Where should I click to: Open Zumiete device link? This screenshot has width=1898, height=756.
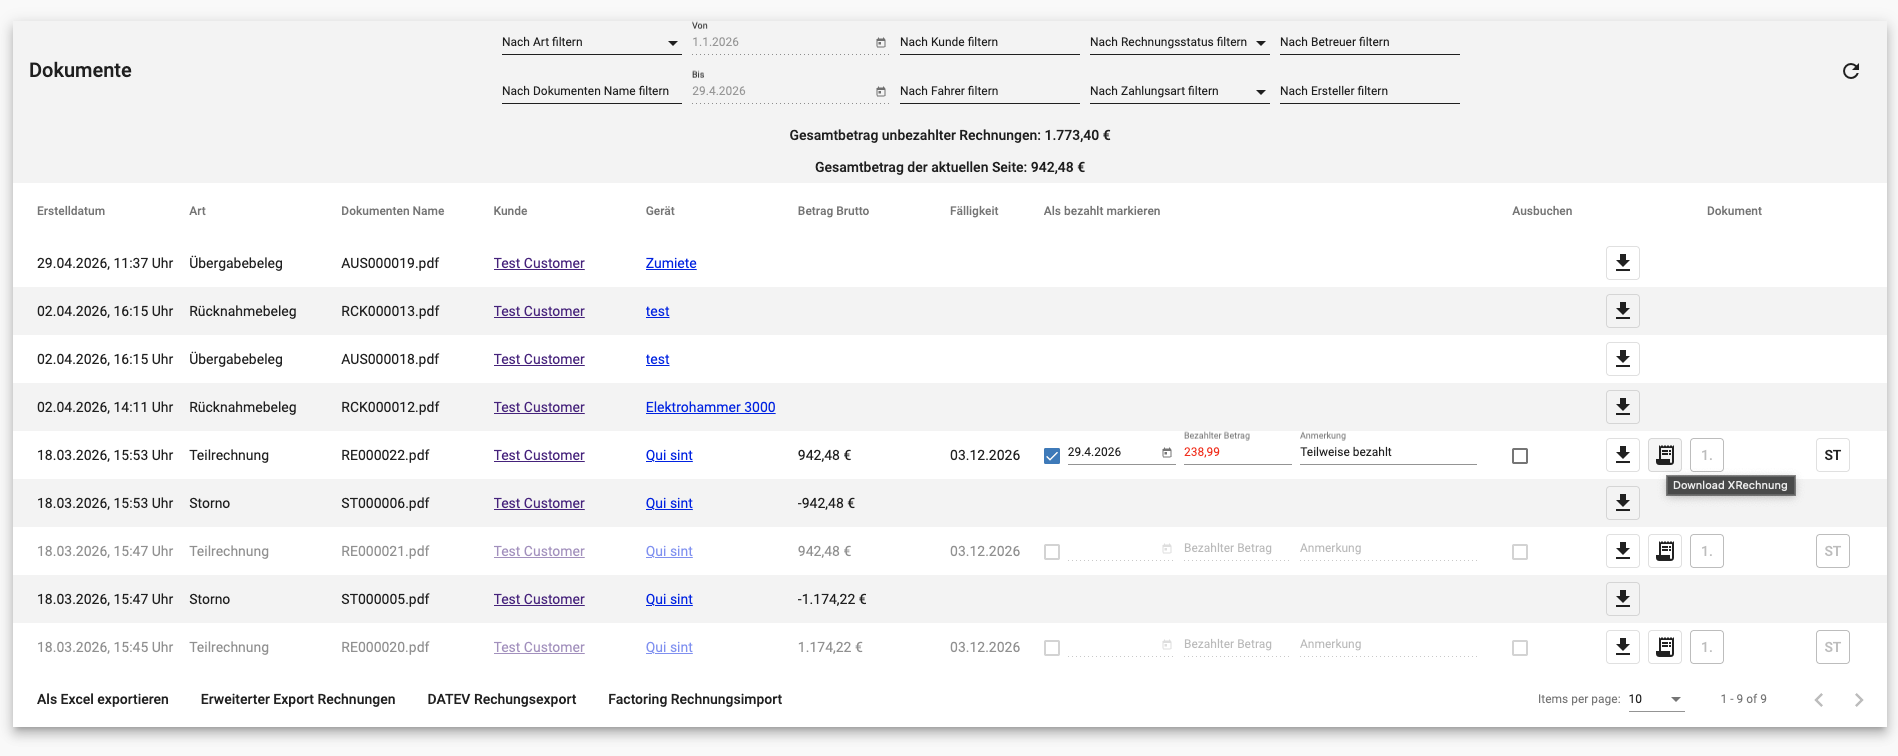tap(671, 263)
